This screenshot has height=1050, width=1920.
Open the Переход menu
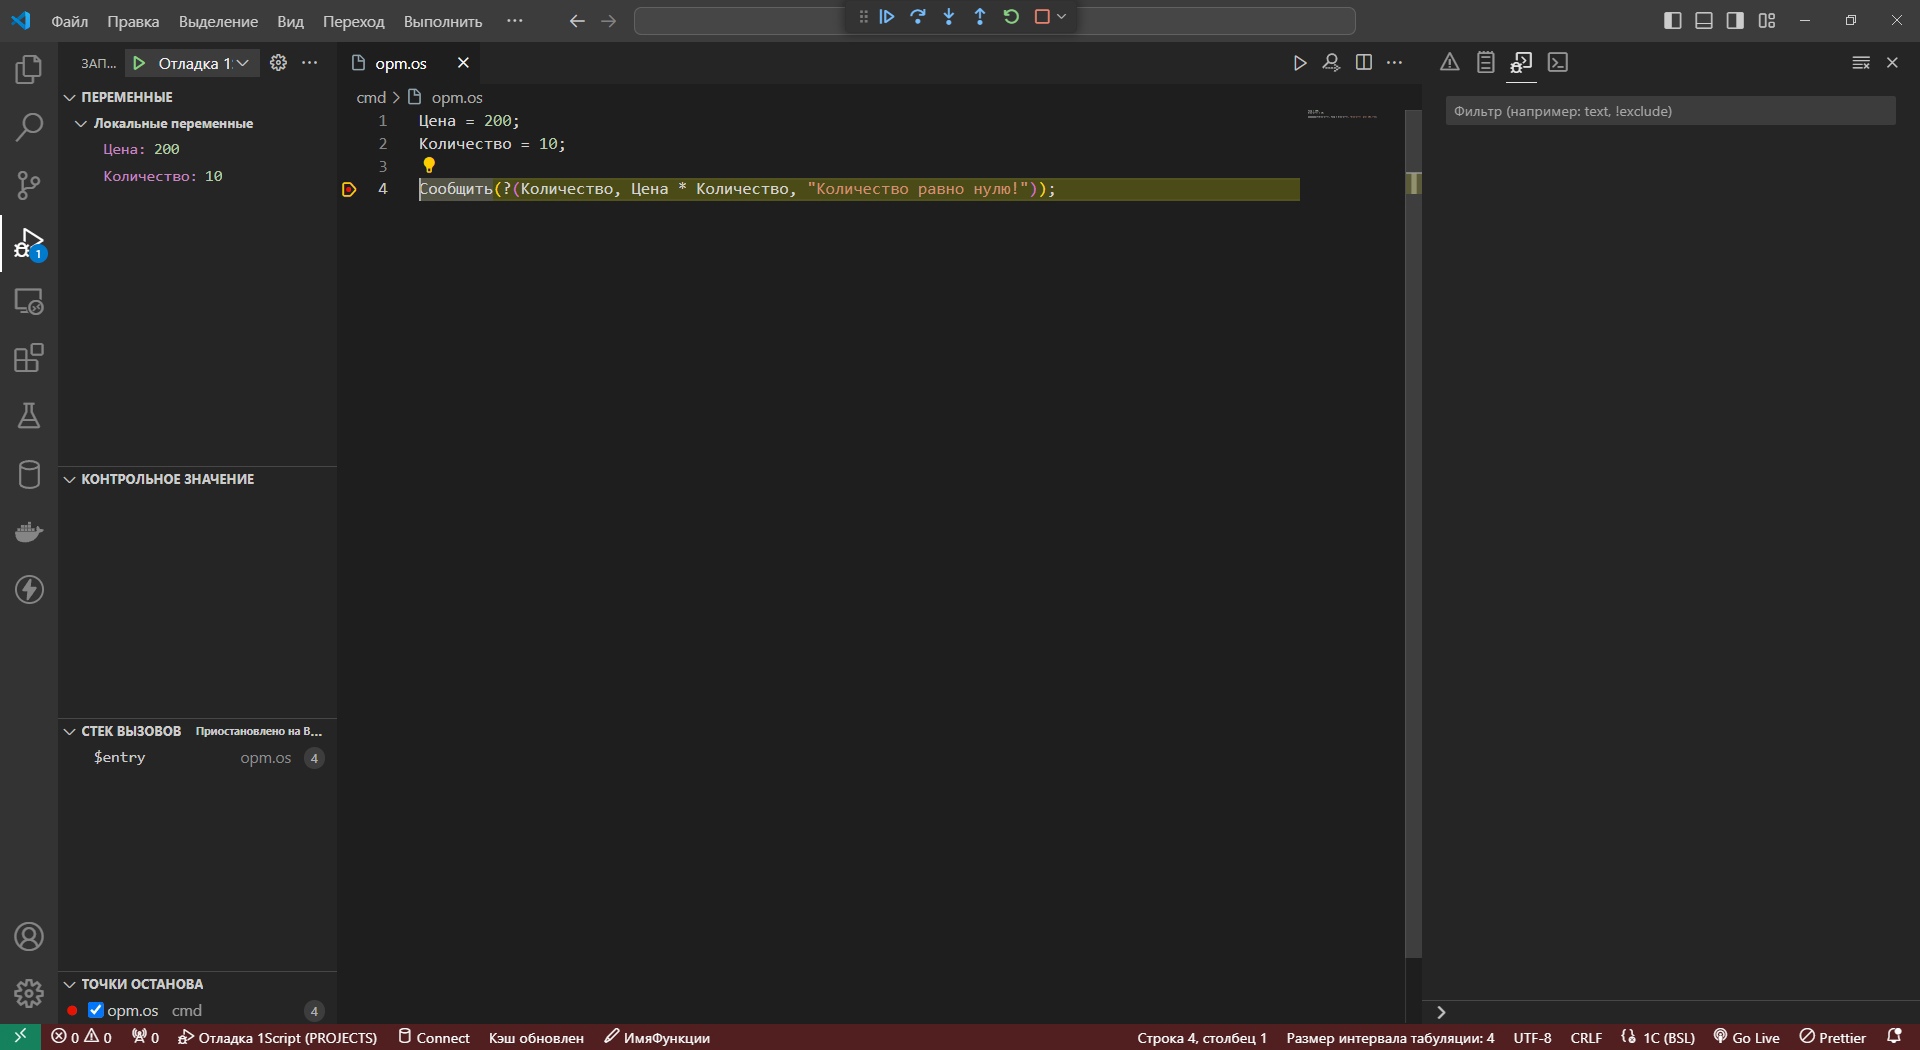[x=353, y=21]
